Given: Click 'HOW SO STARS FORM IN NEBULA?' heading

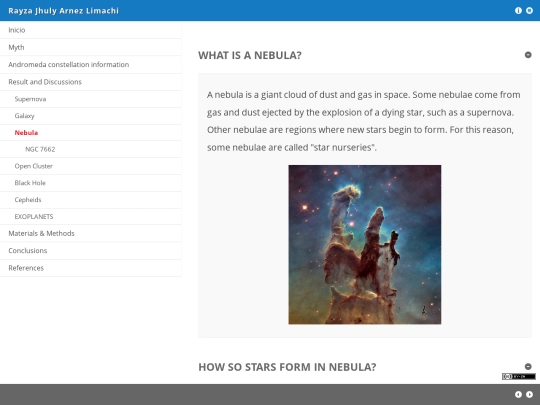Looking at the screenshot, I should pyautogui.click(x=287, y=367).
